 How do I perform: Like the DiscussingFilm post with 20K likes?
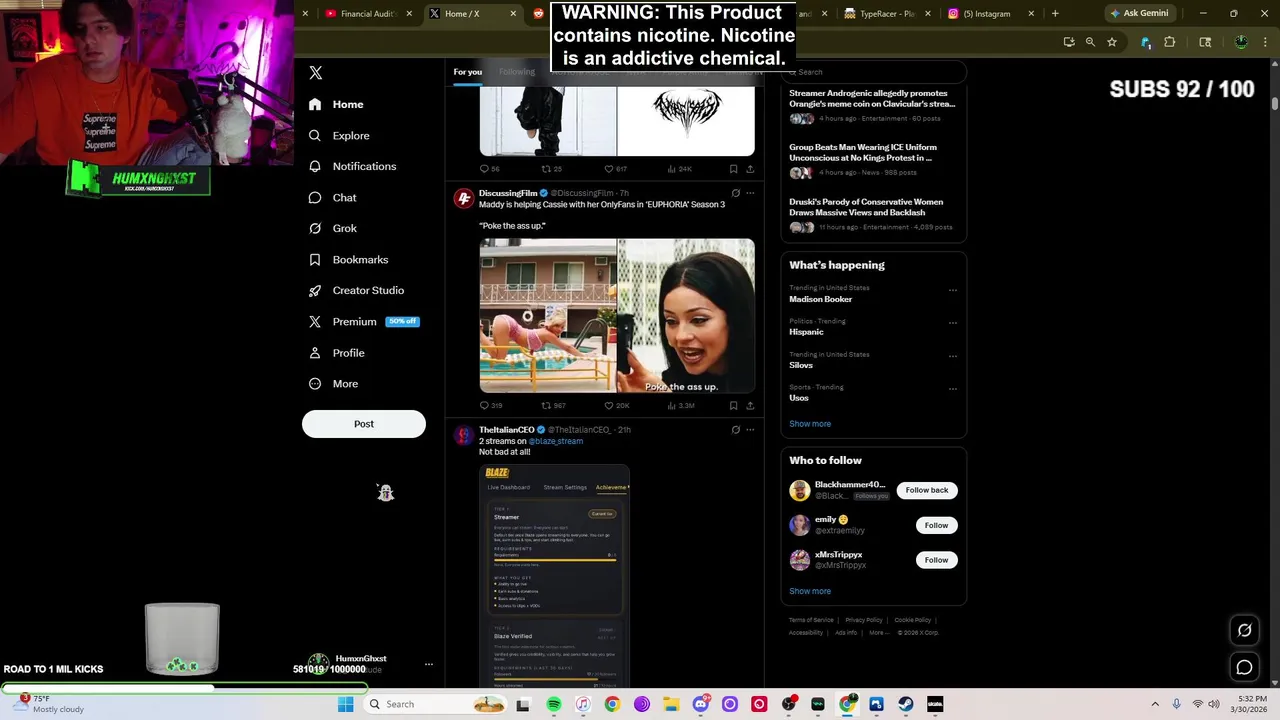pos(616,405)
